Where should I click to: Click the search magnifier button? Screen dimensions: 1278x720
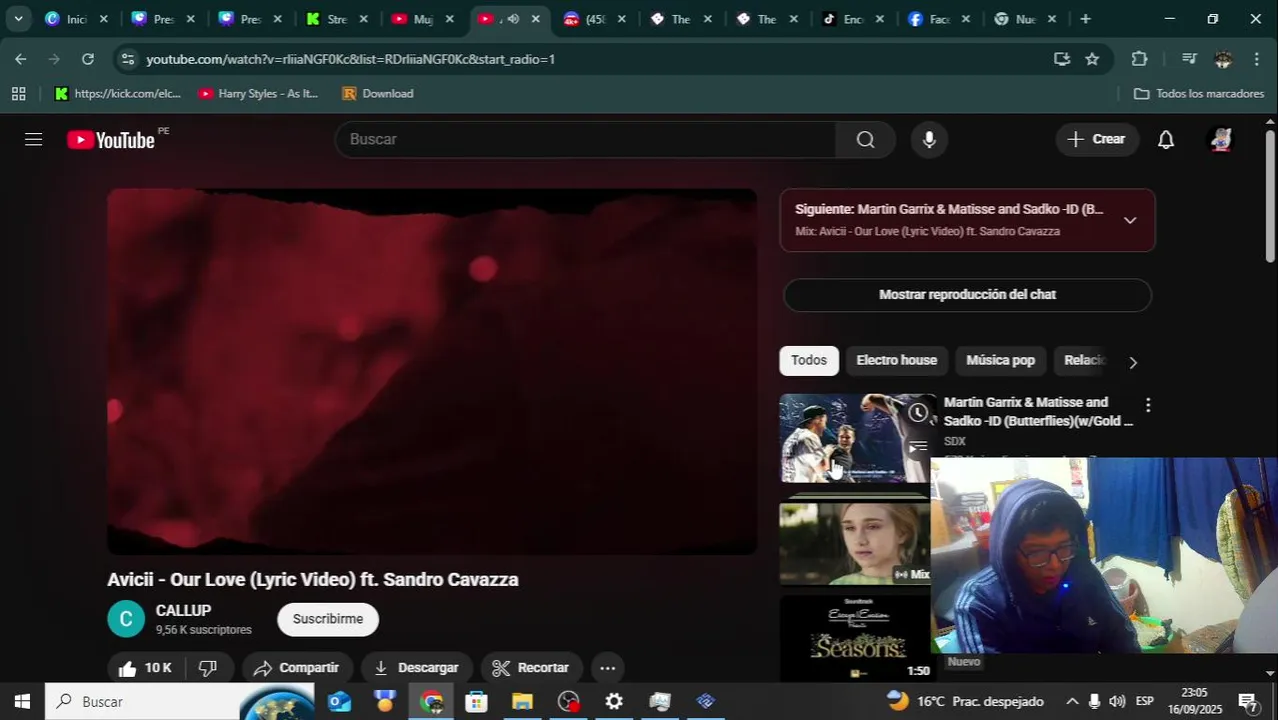pyautogui.click(x=865, y=139)
